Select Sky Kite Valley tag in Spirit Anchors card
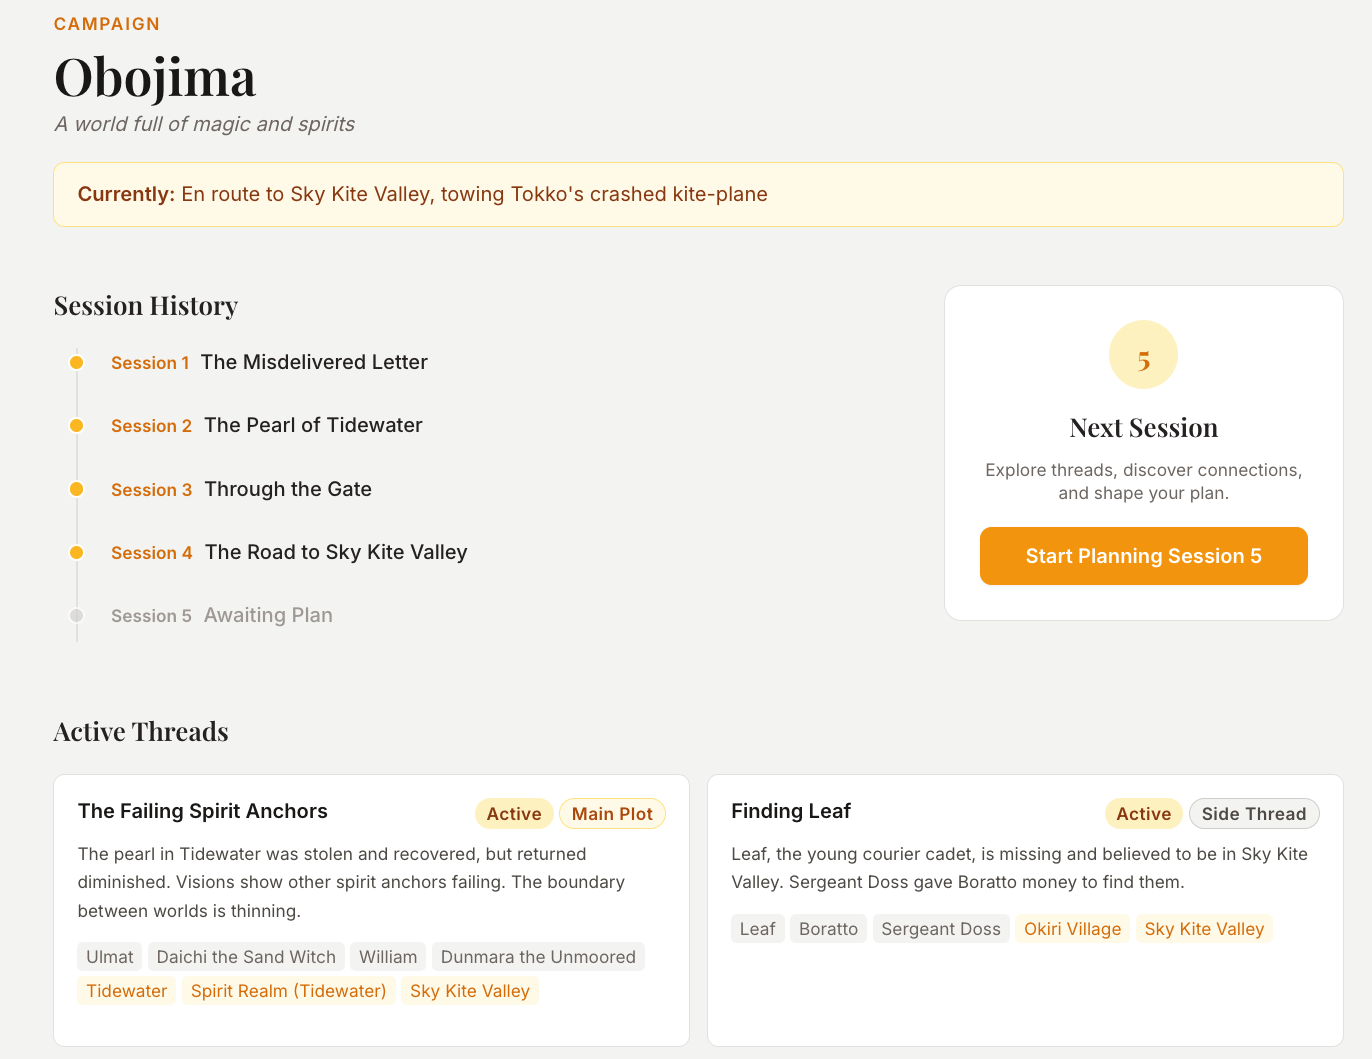The height and width of the screenshot is (1059, 1372). (470, 991)
